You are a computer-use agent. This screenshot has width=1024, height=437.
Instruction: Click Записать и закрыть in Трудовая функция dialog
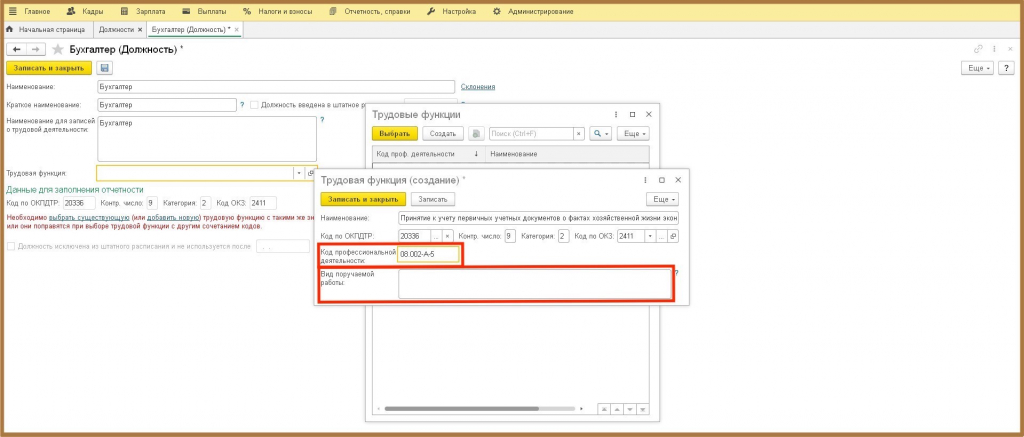point(363,199)
